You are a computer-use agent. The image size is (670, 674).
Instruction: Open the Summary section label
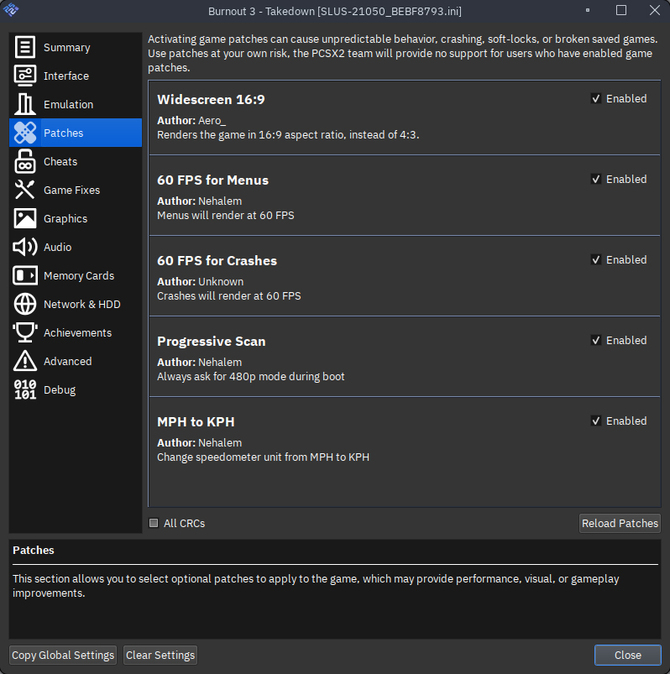coord(67,47)
